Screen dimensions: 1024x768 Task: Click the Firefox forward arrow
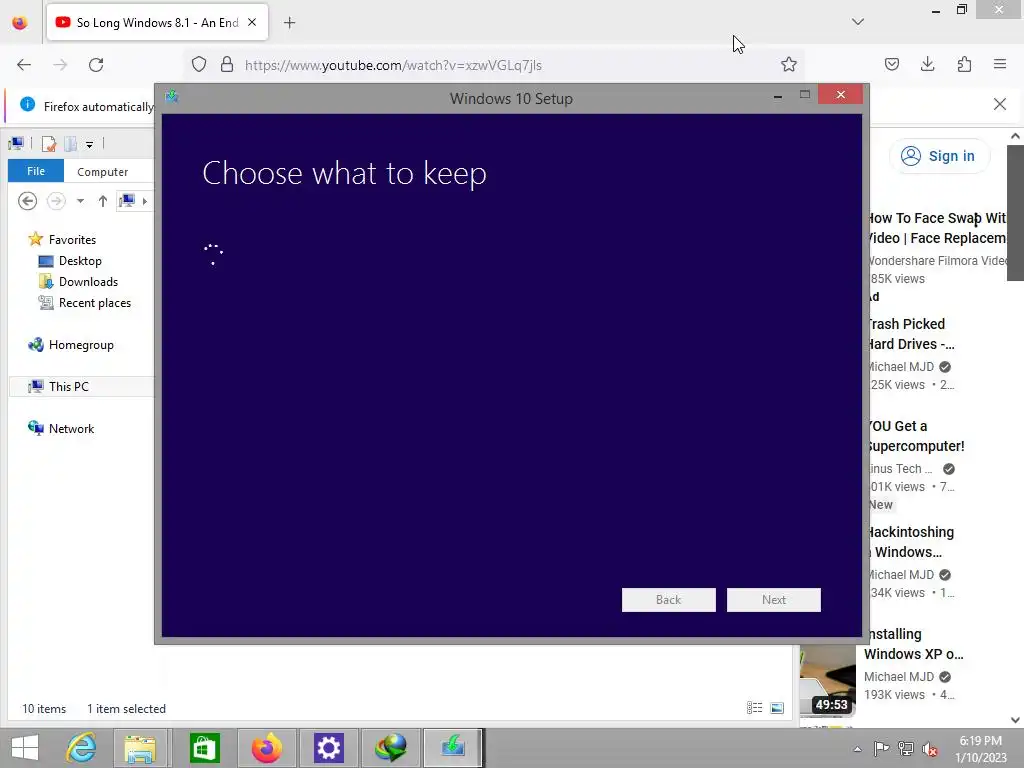point(60,65)
